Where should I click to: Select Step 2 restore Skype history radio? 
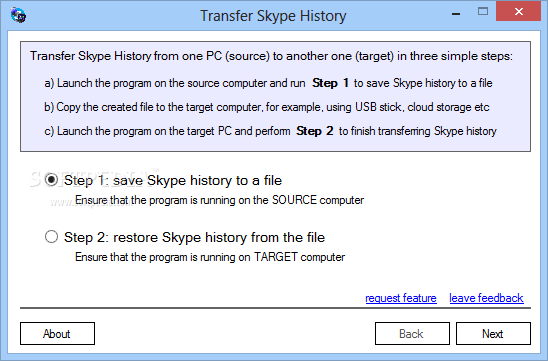click(x=51, y=237)
